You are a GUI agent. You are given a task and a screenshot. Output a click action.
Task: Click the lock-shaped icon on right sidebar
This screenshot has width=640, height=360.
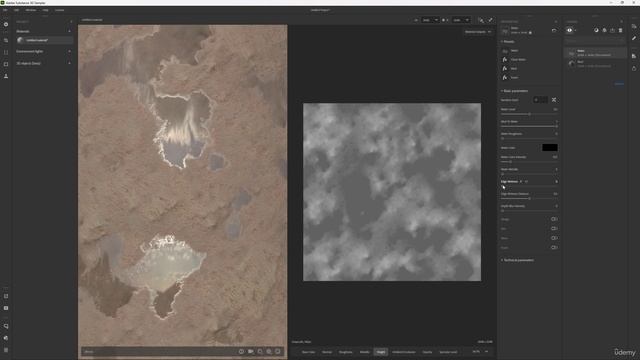click(x=634, y=69)
